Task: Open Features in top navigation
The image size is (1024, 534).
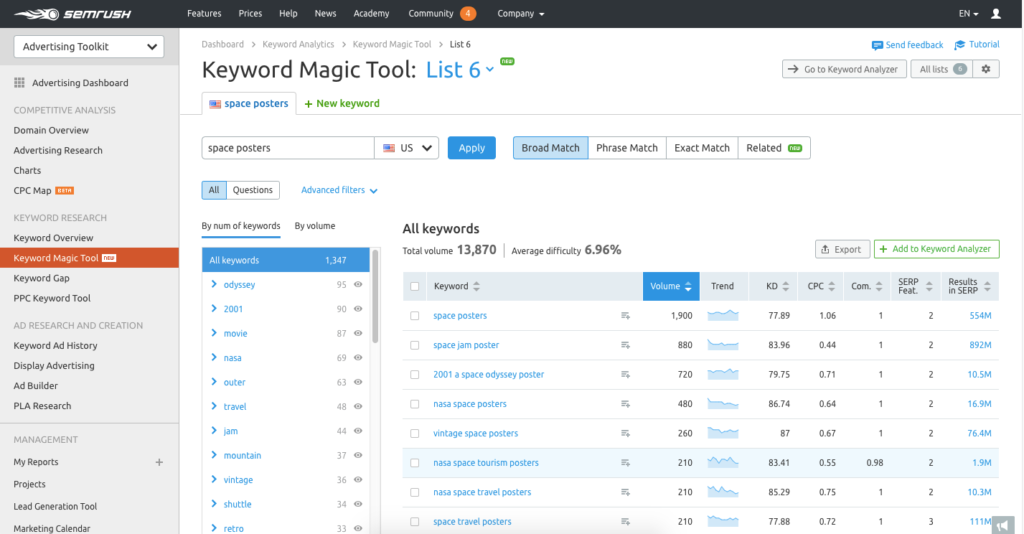Action: tap(204, 14)
